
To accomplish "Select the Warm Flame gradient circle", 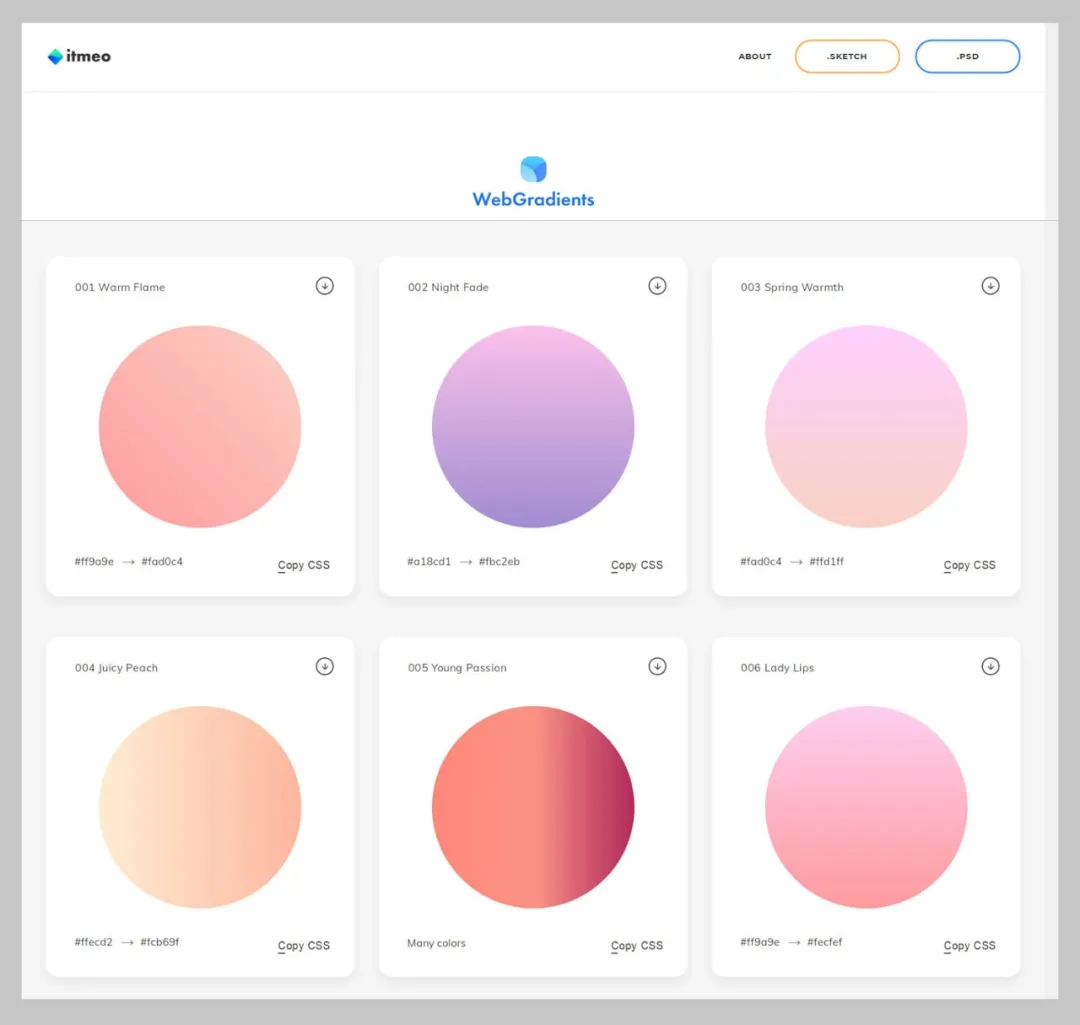I will (x=200, y=426).
